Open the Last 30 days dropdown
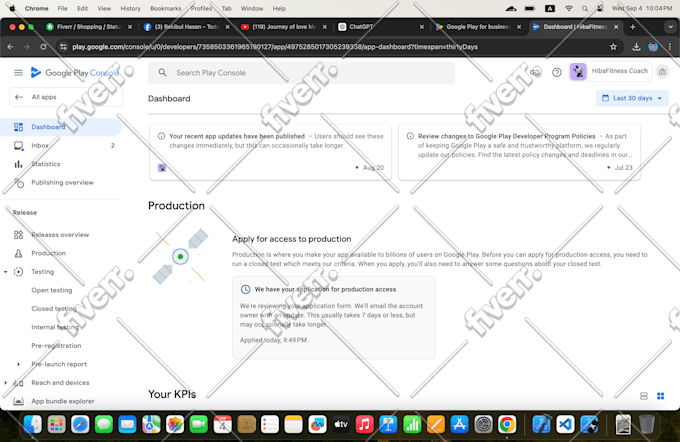 tap(632, 98)
